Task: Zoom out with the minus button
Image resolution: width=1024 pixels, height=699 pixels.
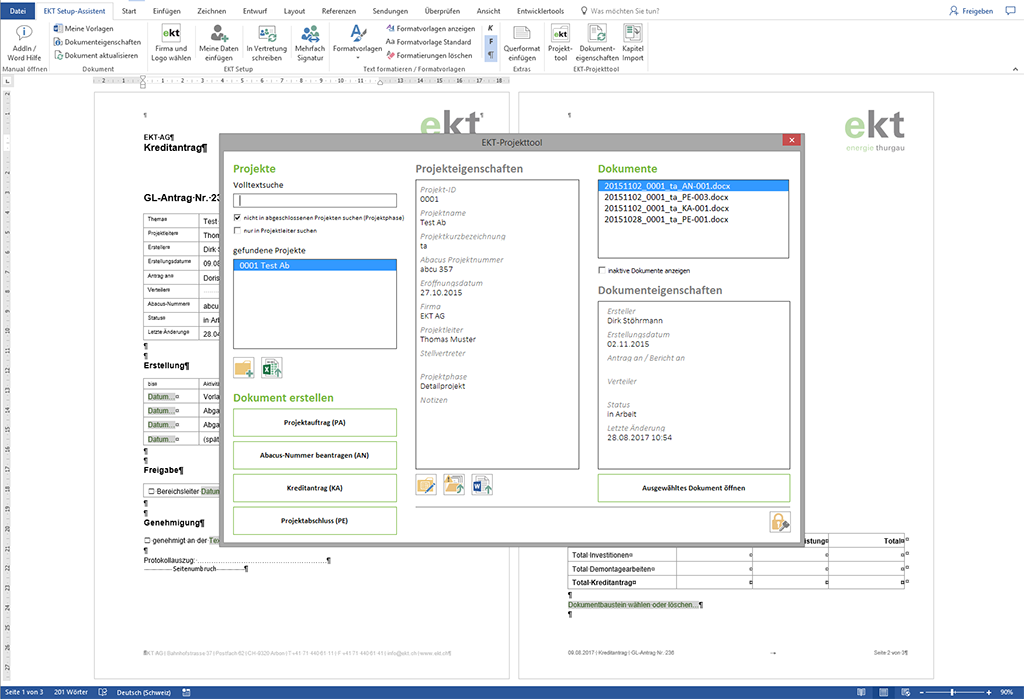Action: [x=922, y=692]
